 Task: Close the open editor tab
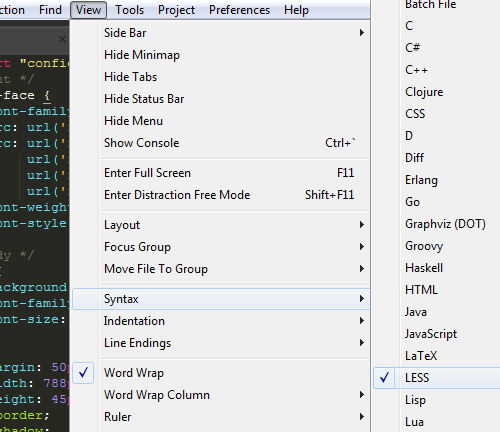point(62,39)
